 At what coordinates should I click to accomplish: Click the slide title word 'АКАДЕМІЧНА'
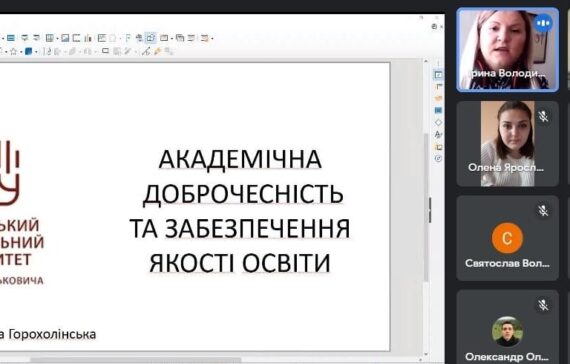click(x=240, y=159)
